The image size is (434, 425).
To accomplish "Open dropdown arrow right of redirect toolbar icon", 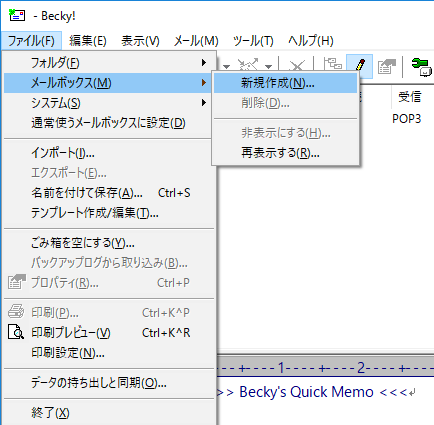I will pyautogui.click(x=269, y=67).
